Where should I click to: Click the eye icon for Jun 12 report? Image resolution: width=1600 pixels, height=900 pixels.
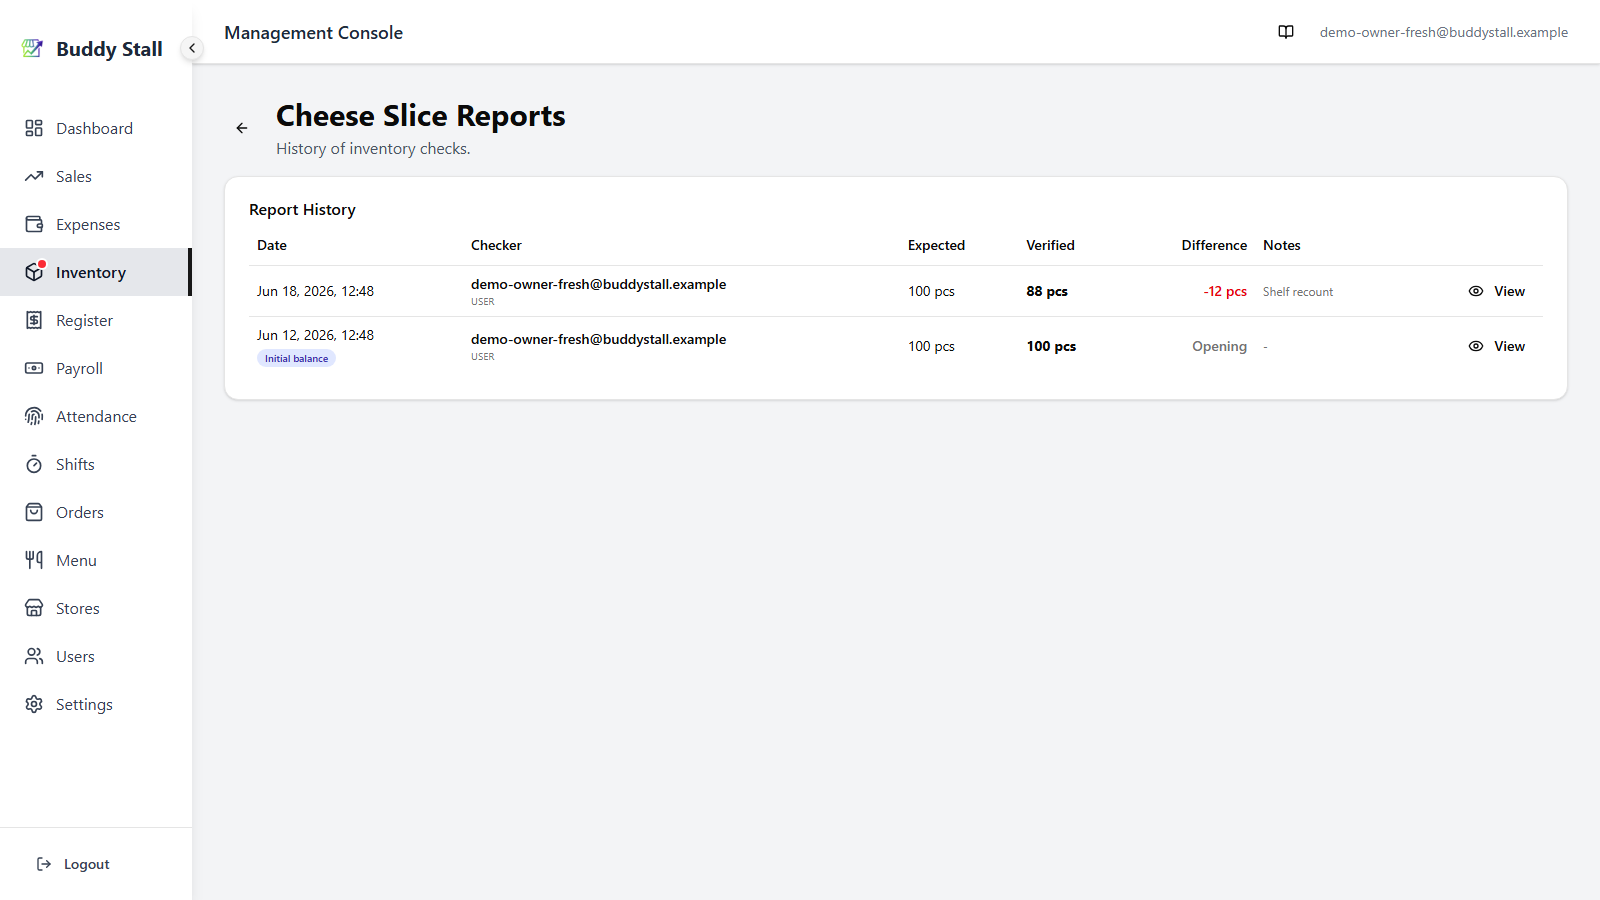tap(1476, 346)
